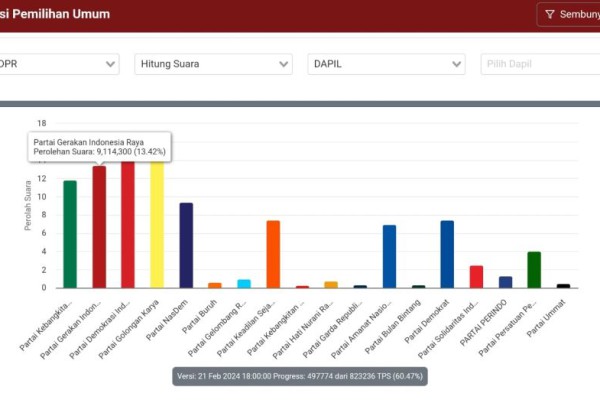Click the Pilih Dapil selection field

(x=540, y=64)
